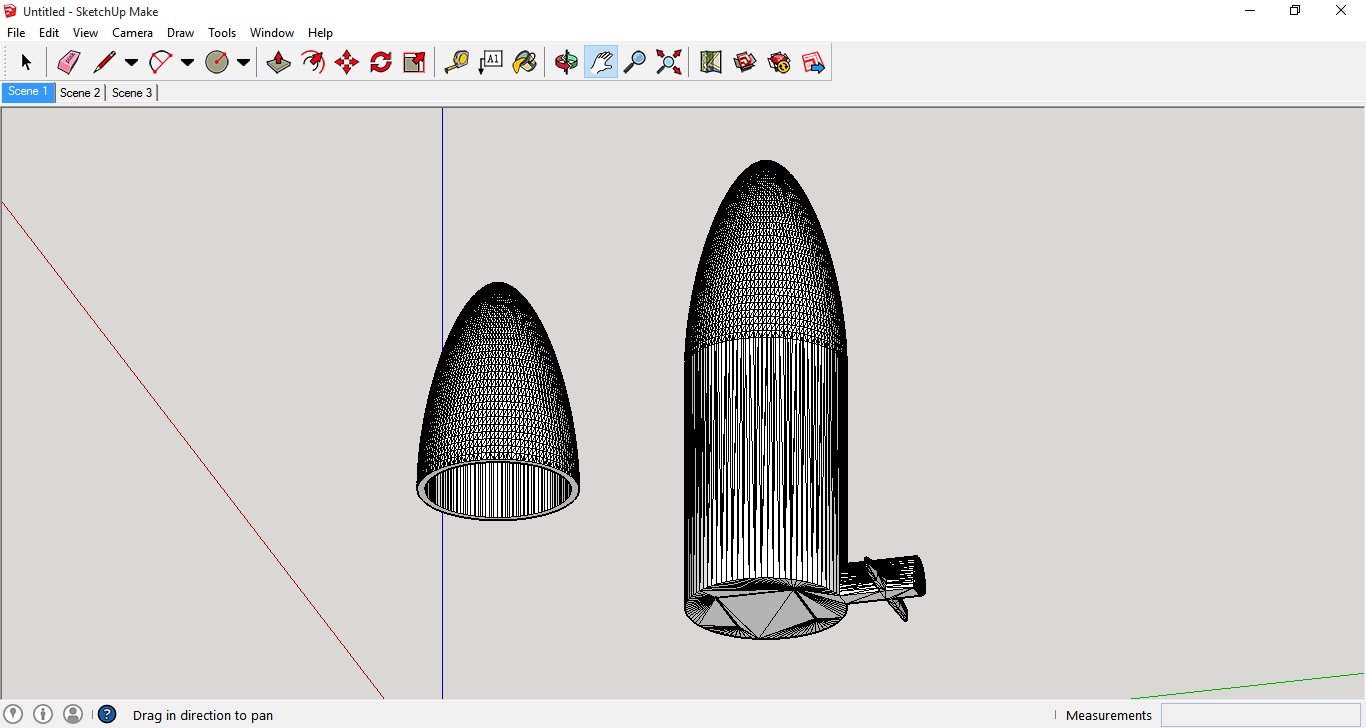Open the File menu
The height and width of the screenshot is (728, 1366).
coord(16,33)
